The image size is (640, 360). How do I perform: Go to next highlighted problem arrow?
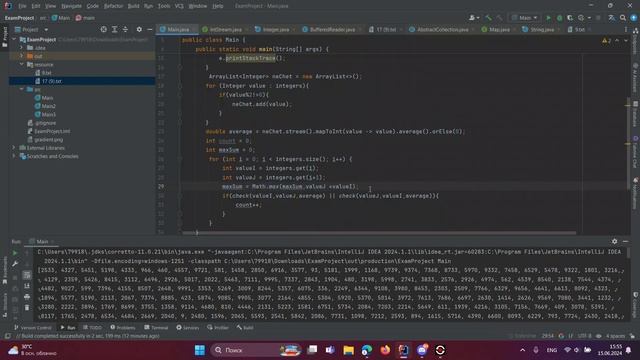(x=626, y=40)
